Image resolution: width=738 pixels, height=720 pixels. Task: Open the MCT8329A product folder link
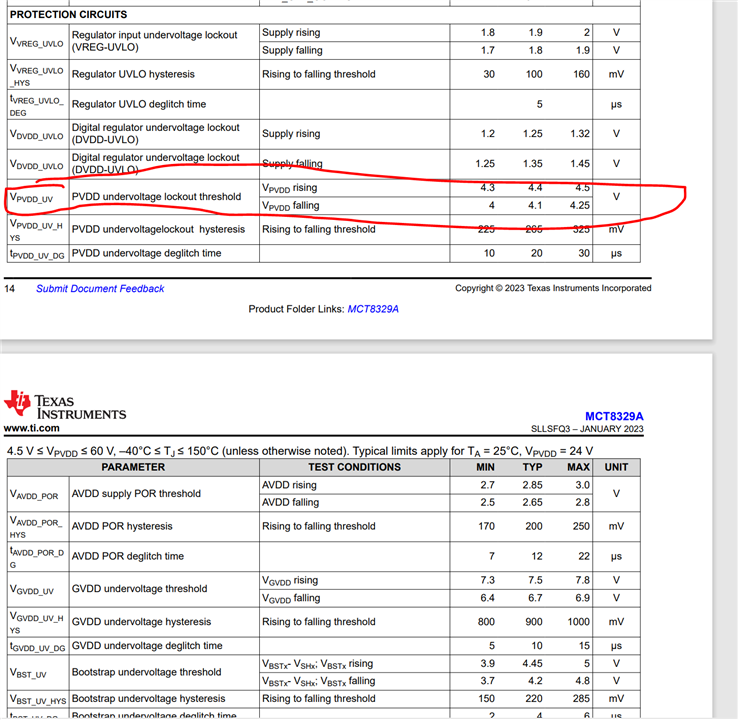coord(373,309)
